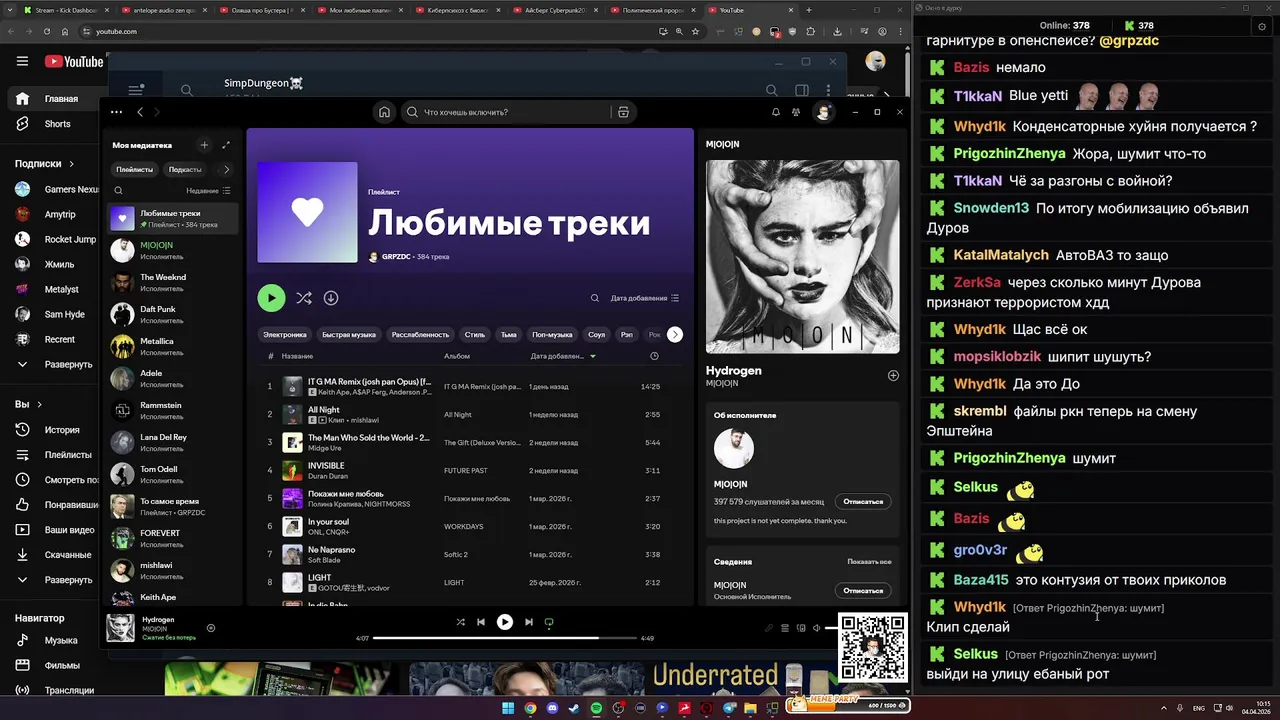Open The Weeknd artist in library

pyautogui.click(x=173, y=282)
